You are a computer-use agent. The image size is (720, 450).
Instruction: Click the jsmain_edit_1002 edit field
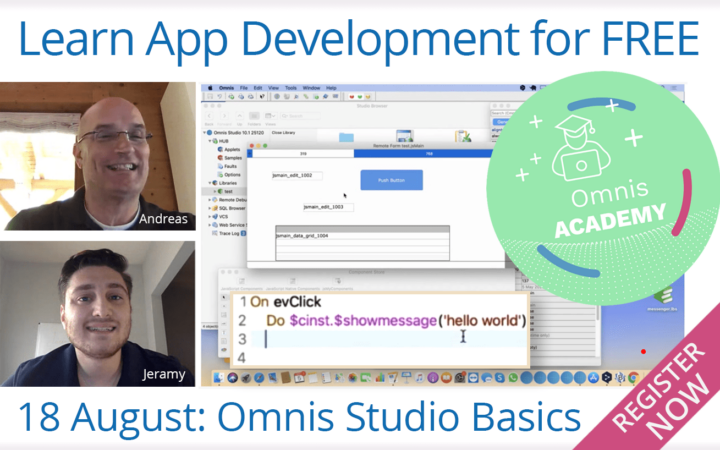coord(297,176)
